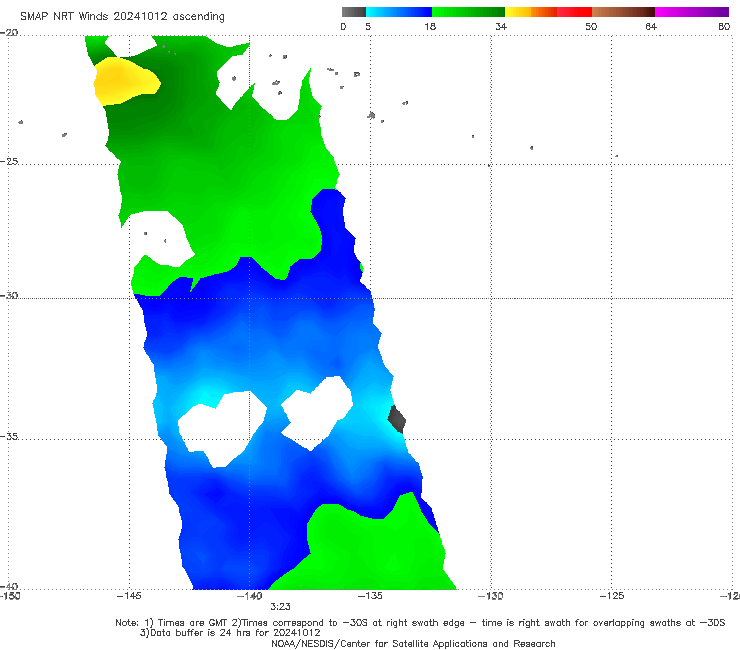
Task: Click the longitude label -150
Action: coord(10,596)
